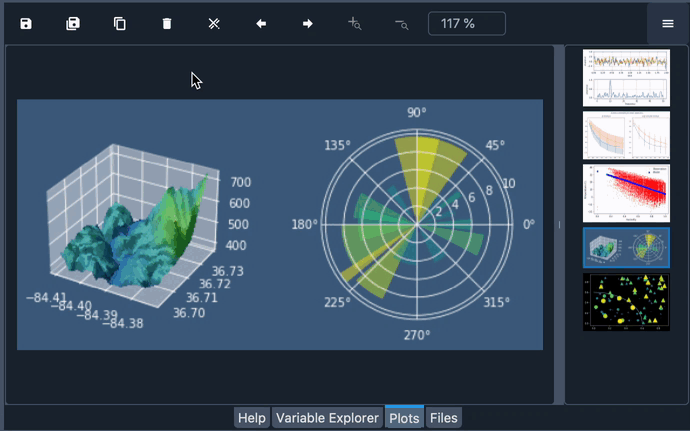
Task: Go to previous plot with left arrow
Action: click(x=261, y=24)
